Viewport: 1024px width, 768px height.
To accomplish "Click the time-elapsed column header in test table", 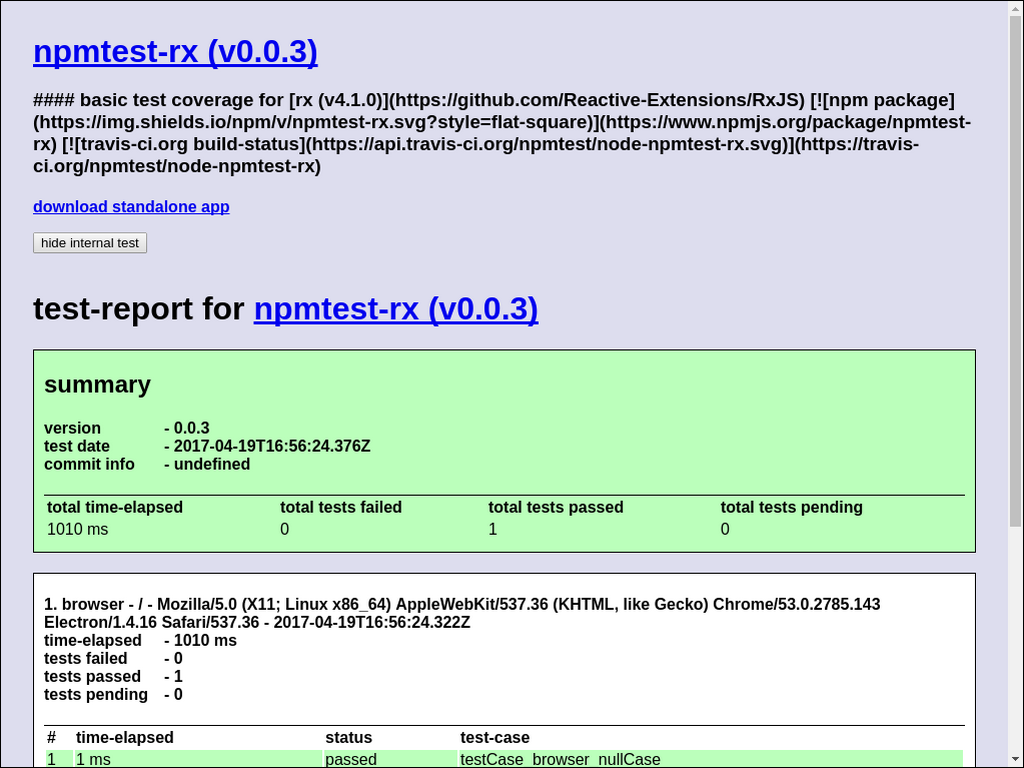I will (125, 737).
